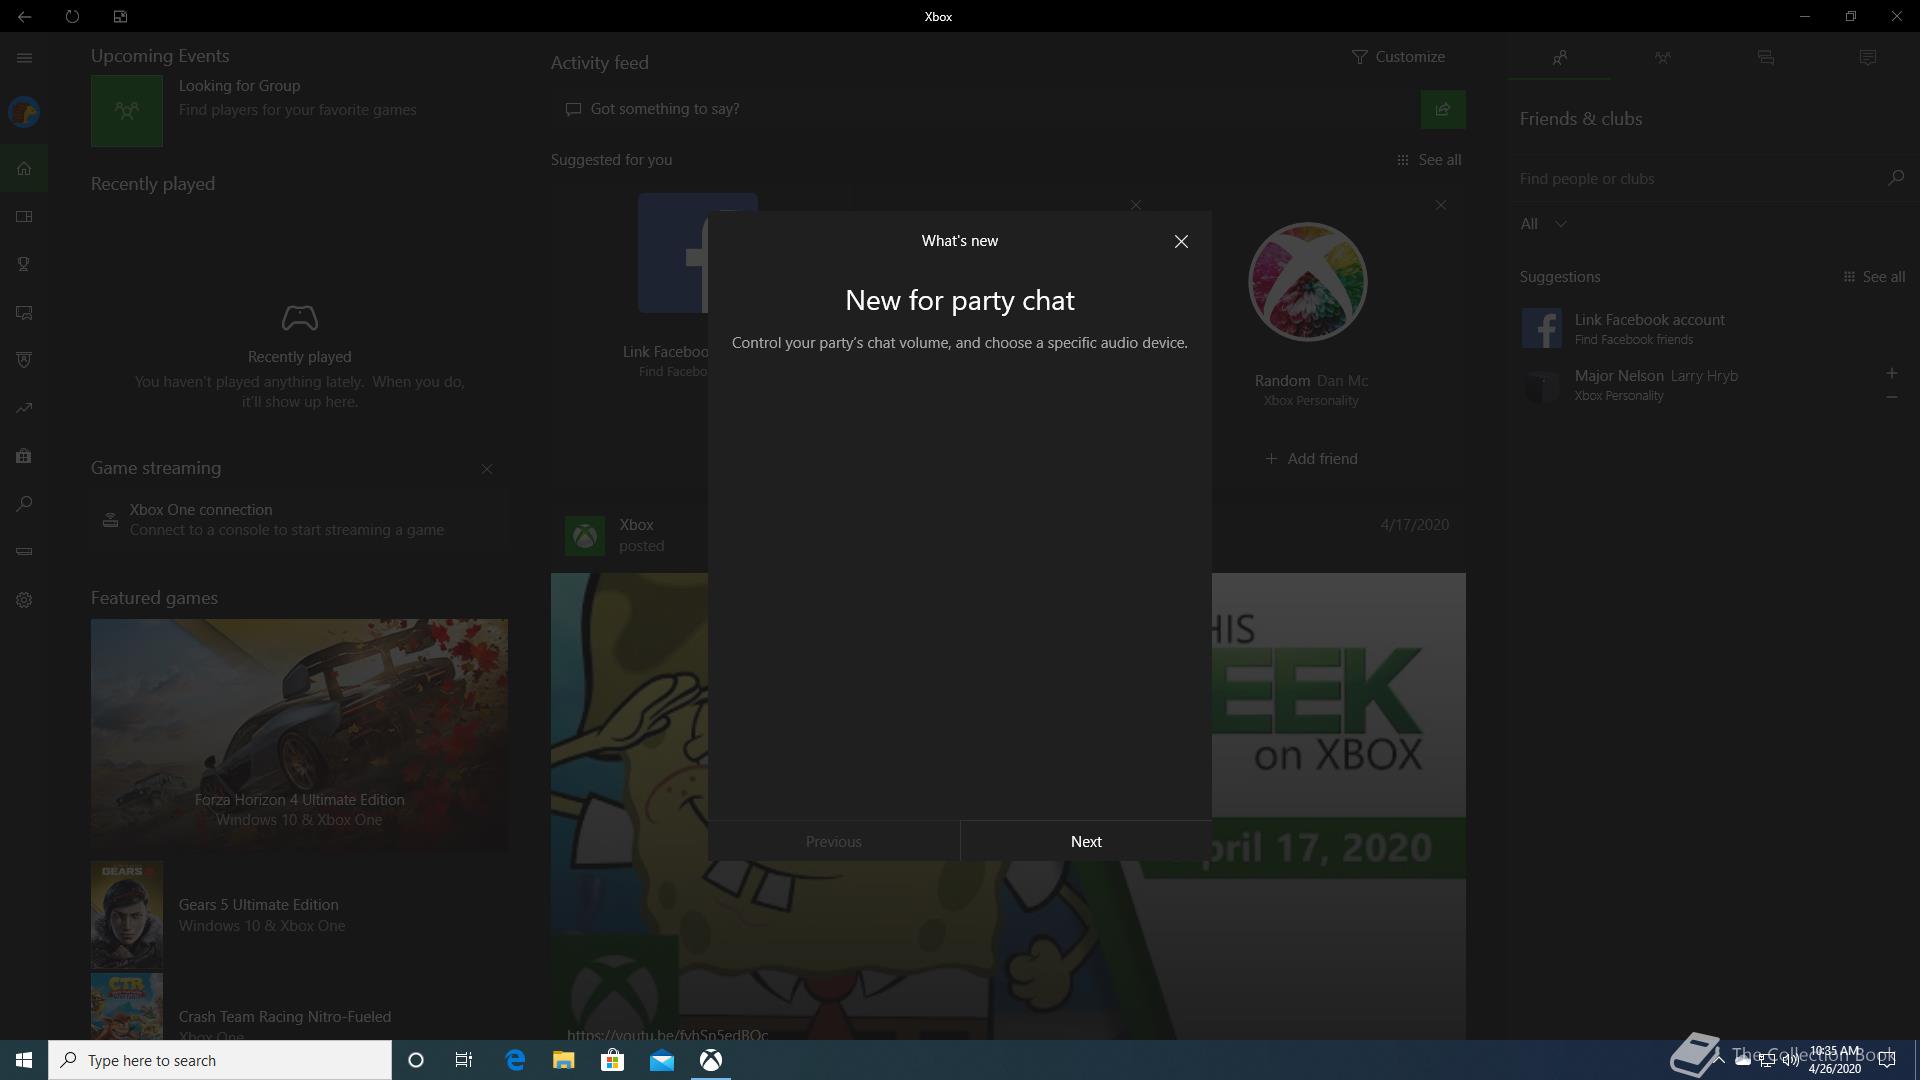Click the search magnifier in Friends & clubs

(1895, 178)
